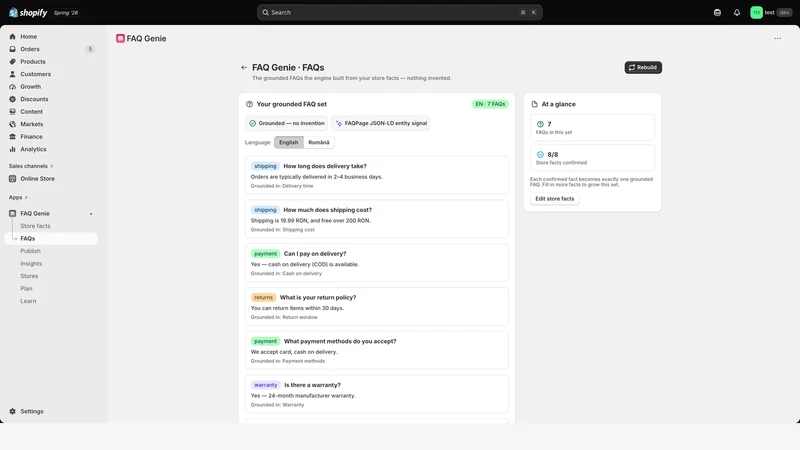Click the EN · 7 FAQs badge

pos(490,104)
